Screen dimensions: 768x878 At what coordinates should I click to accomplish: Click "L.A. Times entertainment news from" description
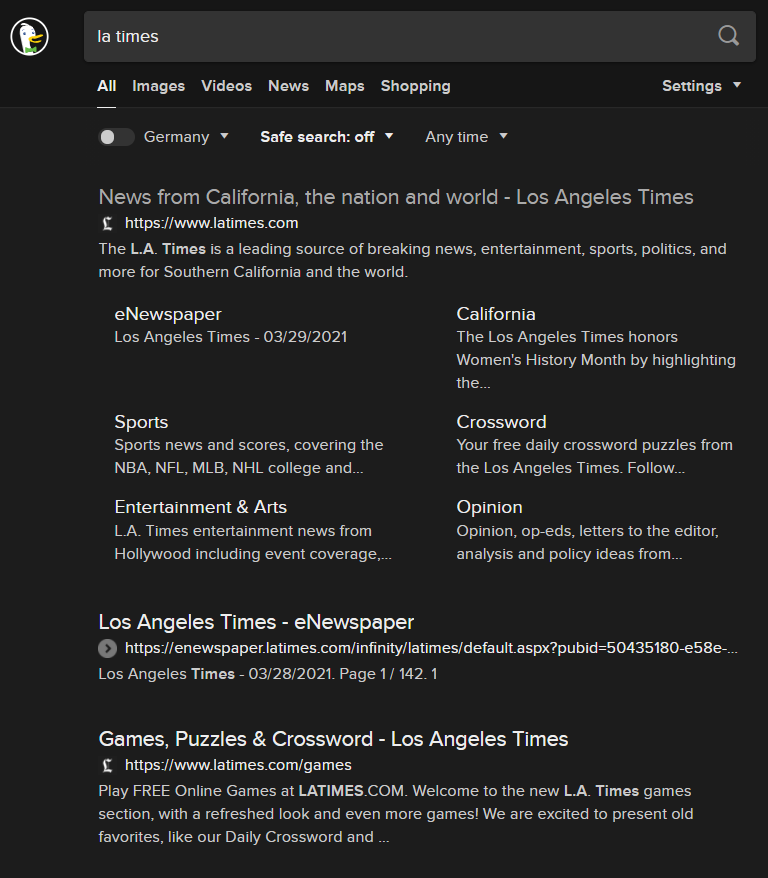pos(253,542)
